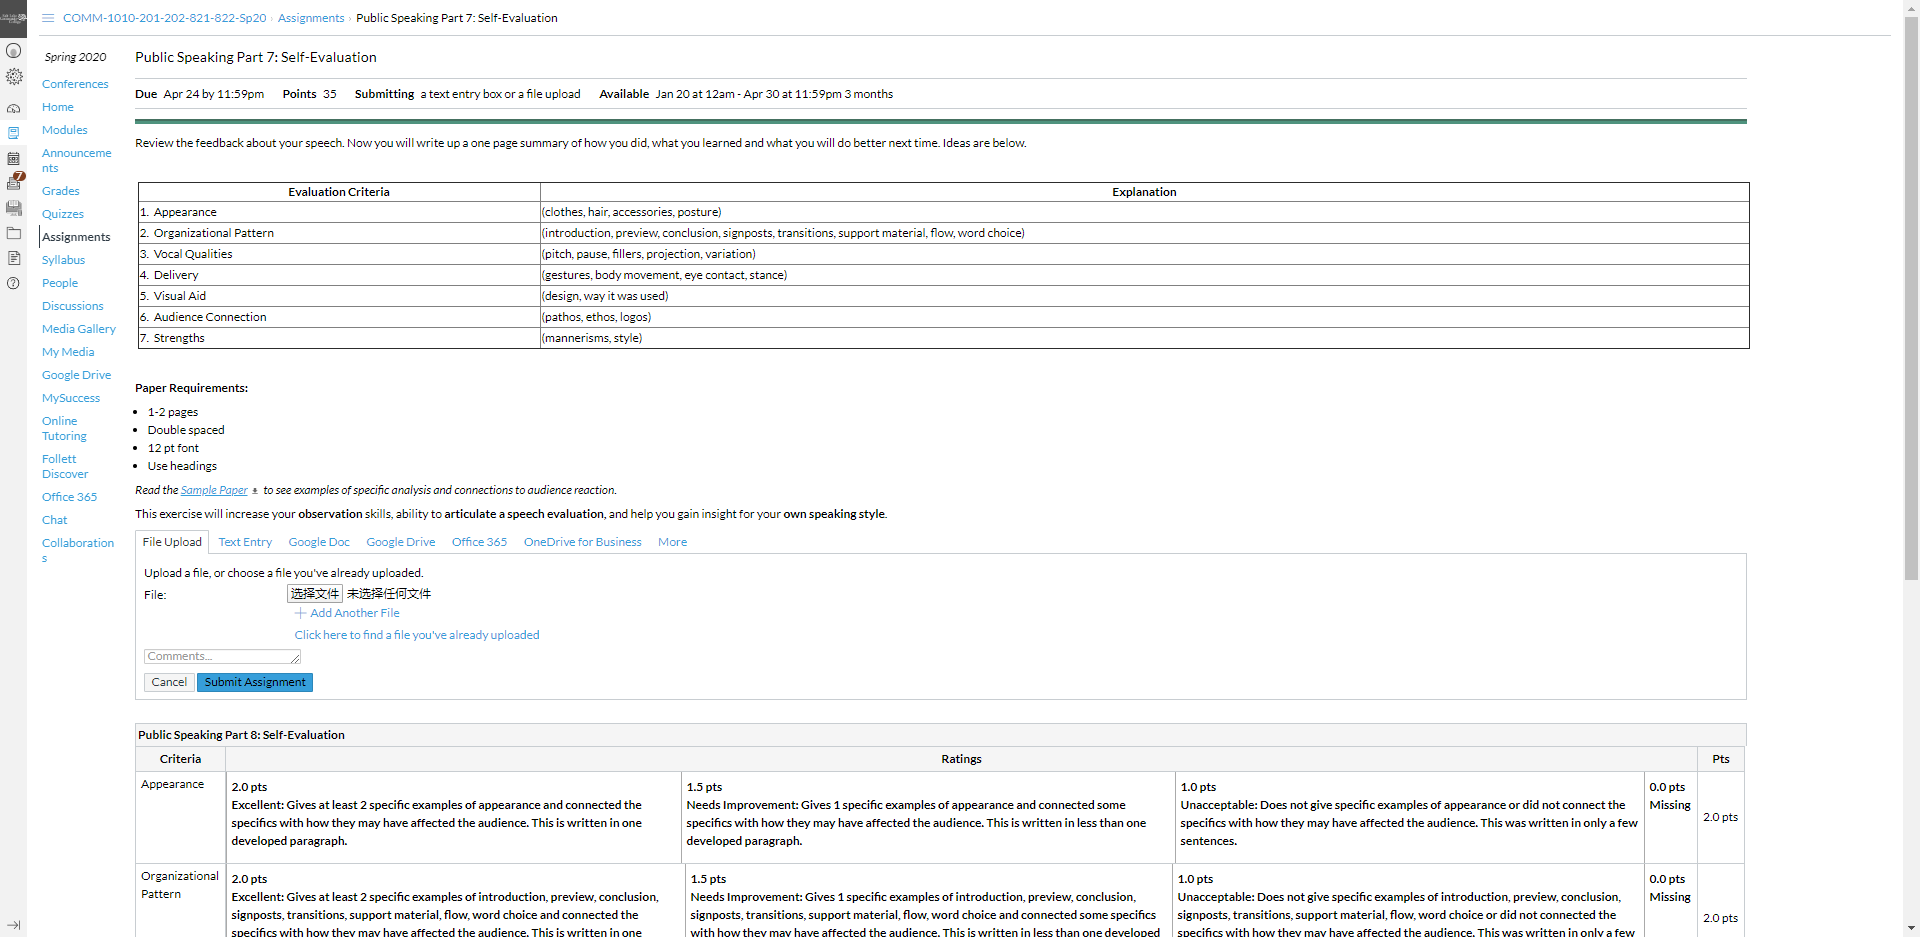Open Office 365 in course navigation
The image size is (1920, 937).
[70, 497]
